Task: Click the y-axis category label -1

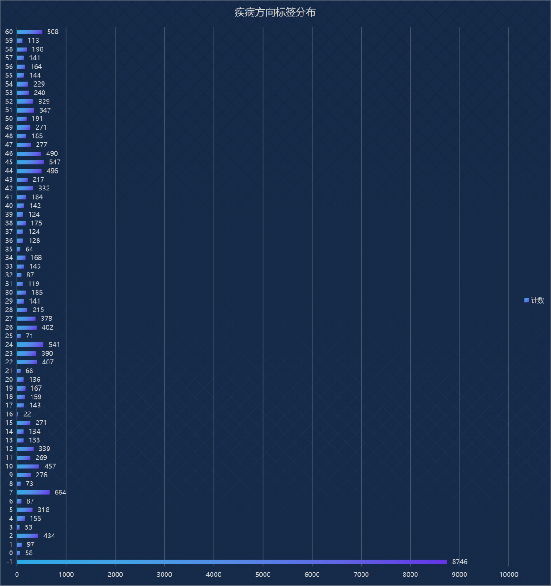Action: pos(10,562)
